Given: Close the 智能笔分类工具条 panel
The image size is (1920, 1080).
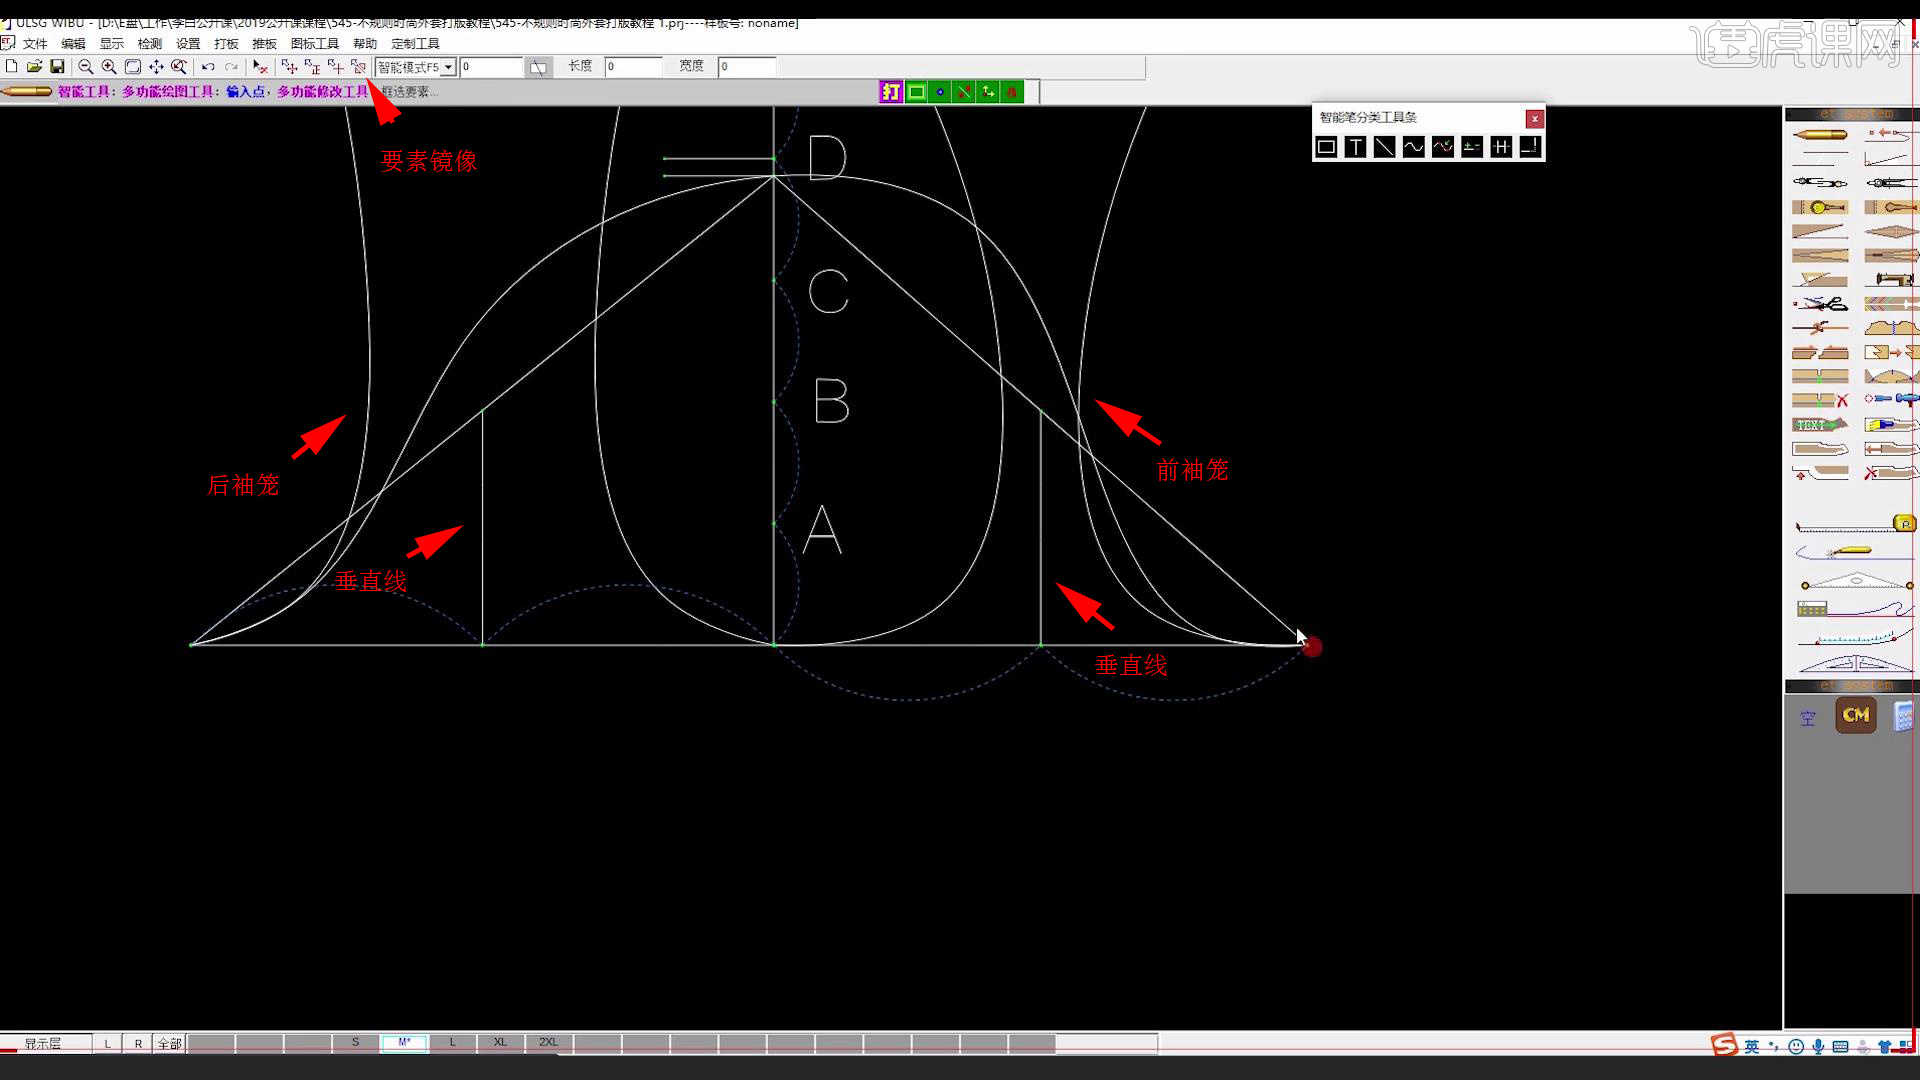Looking at the screenshot, I should (x=1534, y=119).
